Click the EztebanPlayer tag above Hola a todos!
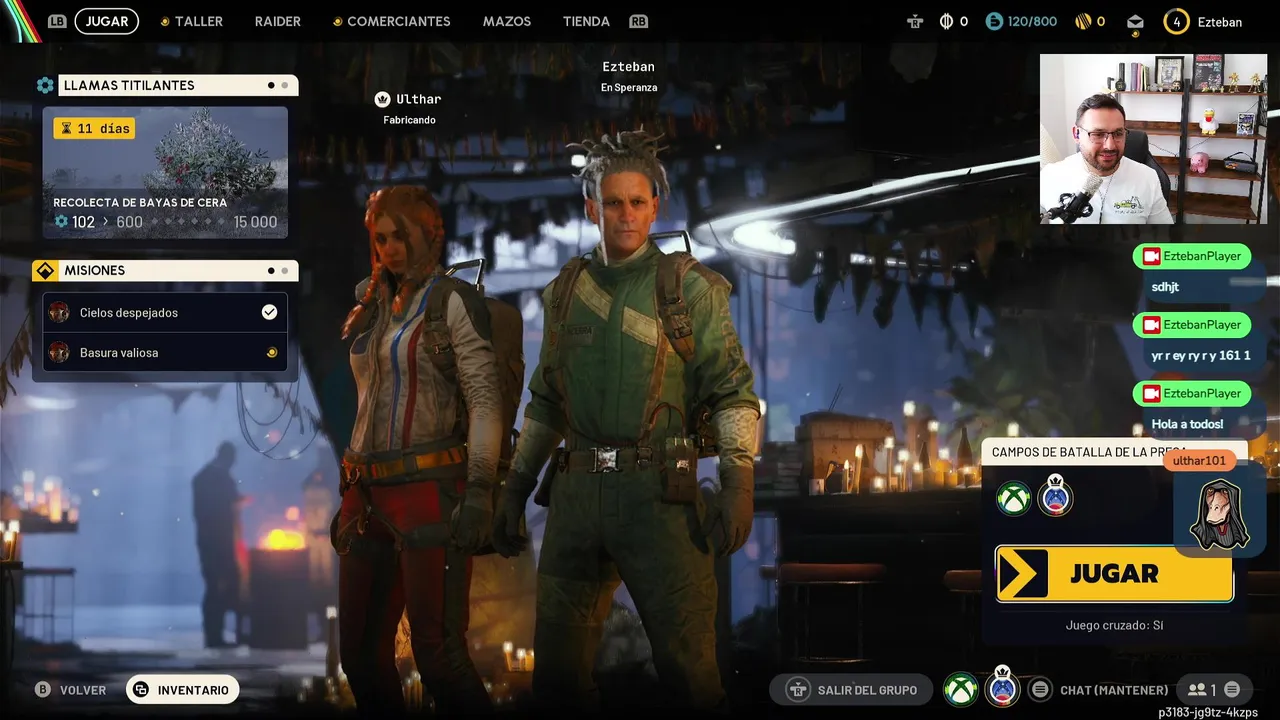1280x720 pixels. point(1192,394)
